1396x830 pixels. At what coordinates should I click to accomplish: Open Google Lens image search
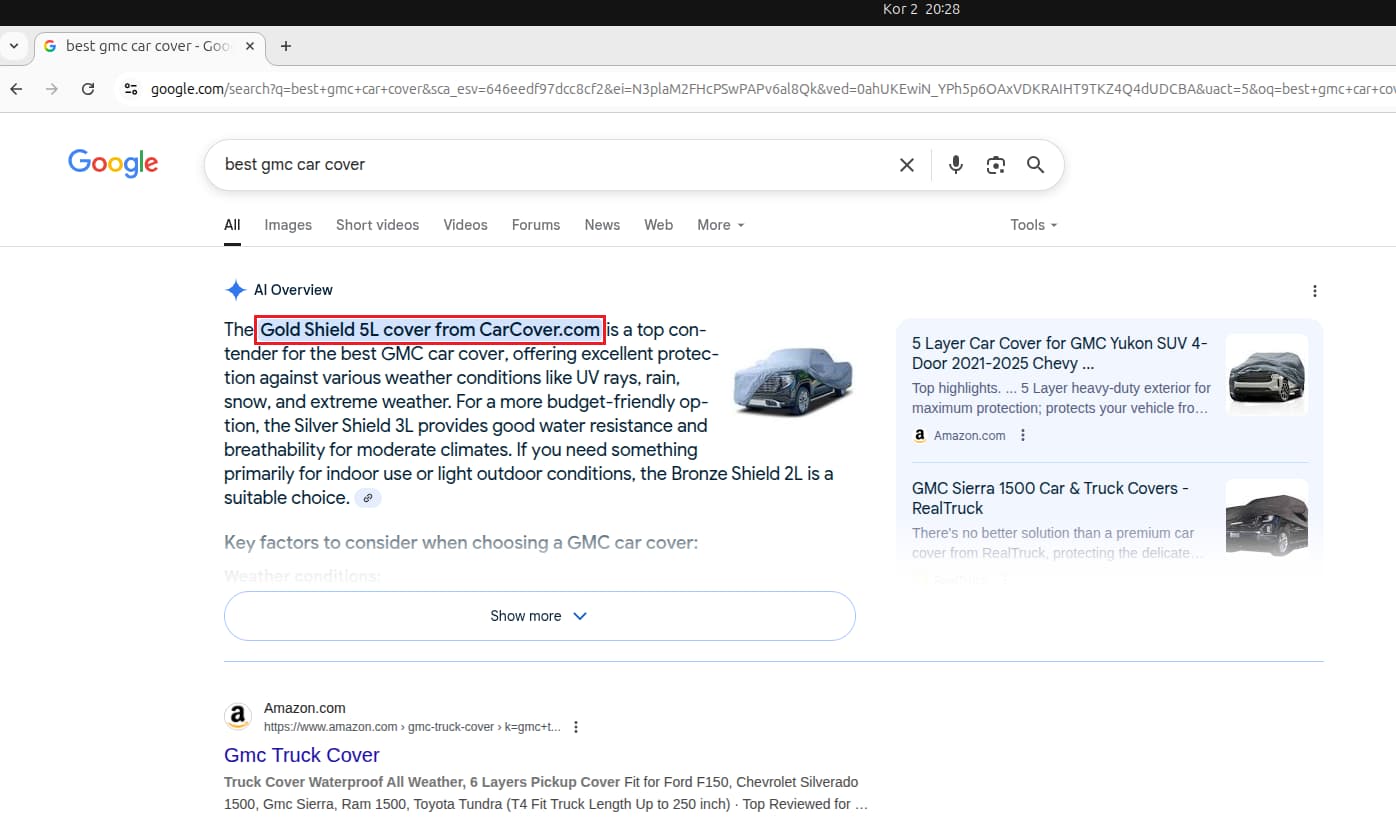click(995, 165)
